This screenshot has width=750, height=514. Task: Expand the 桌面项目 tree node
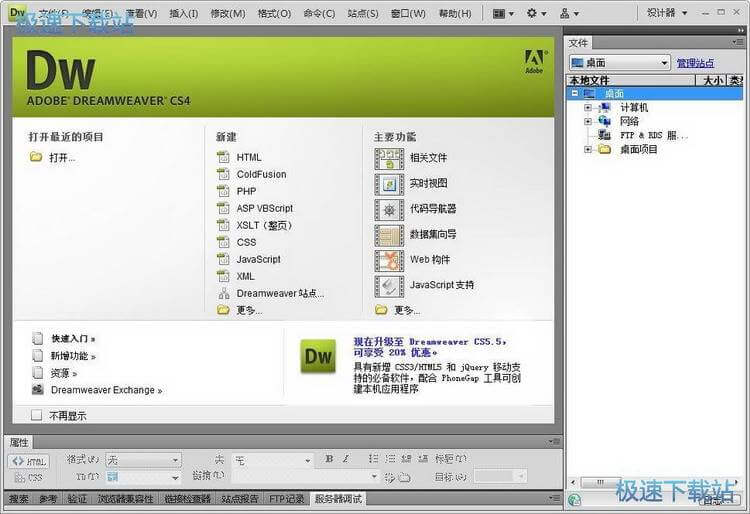tap(588, 150)
